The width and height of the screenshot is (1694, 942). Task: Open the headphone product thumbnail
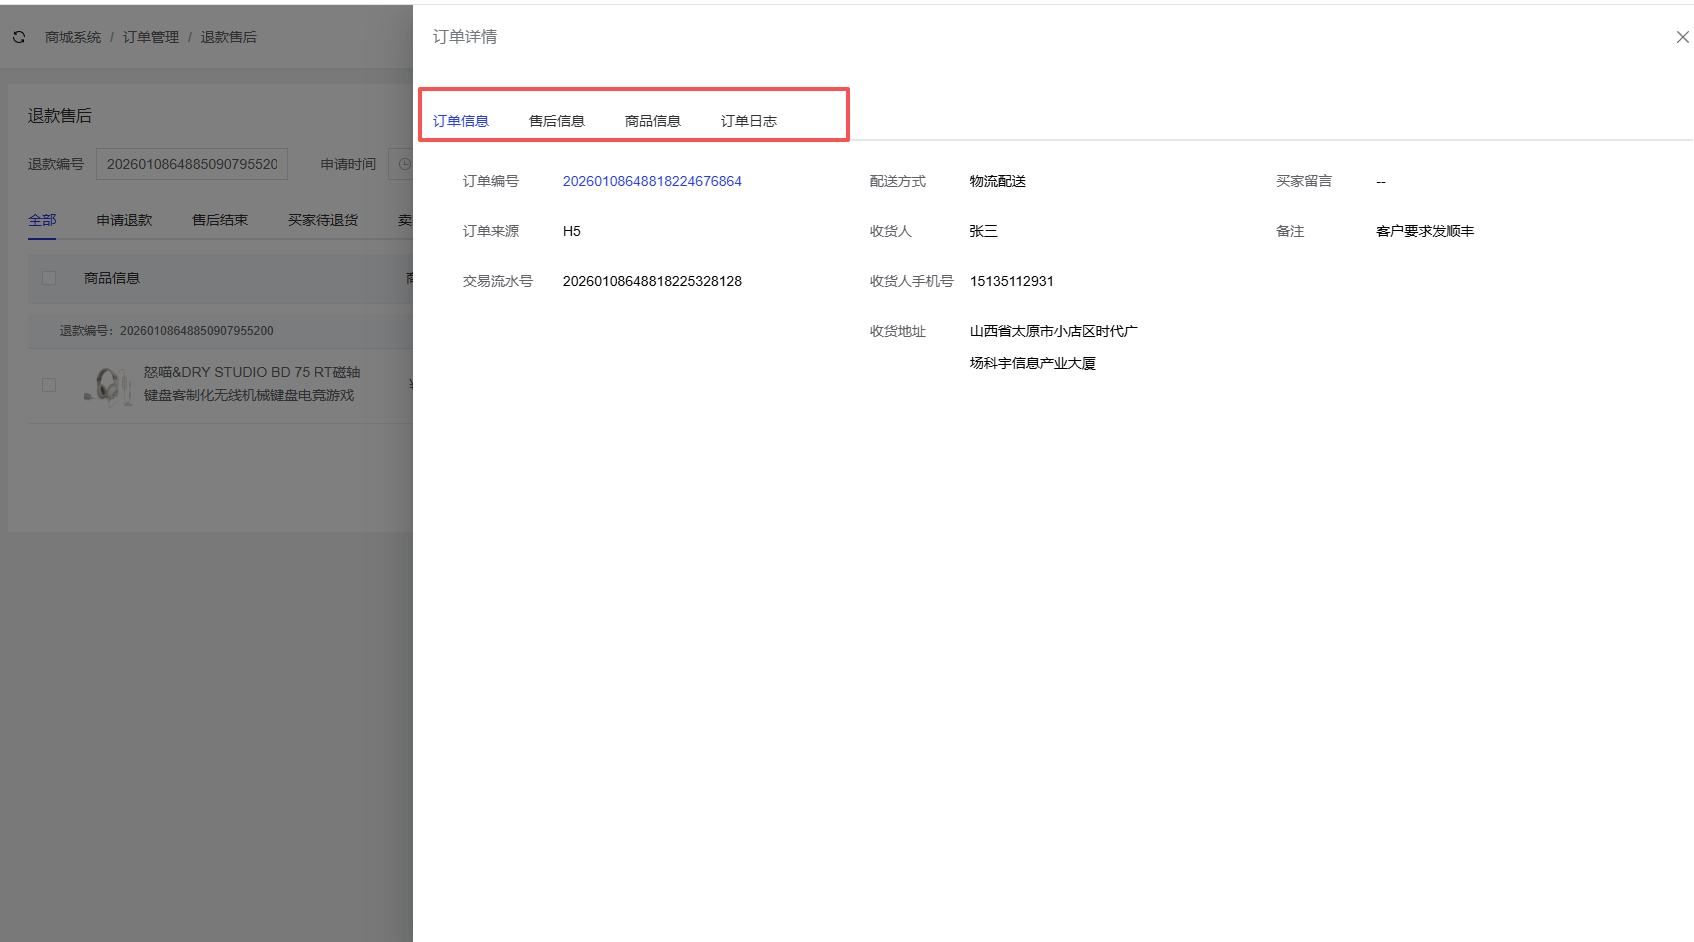click(107, 385)
